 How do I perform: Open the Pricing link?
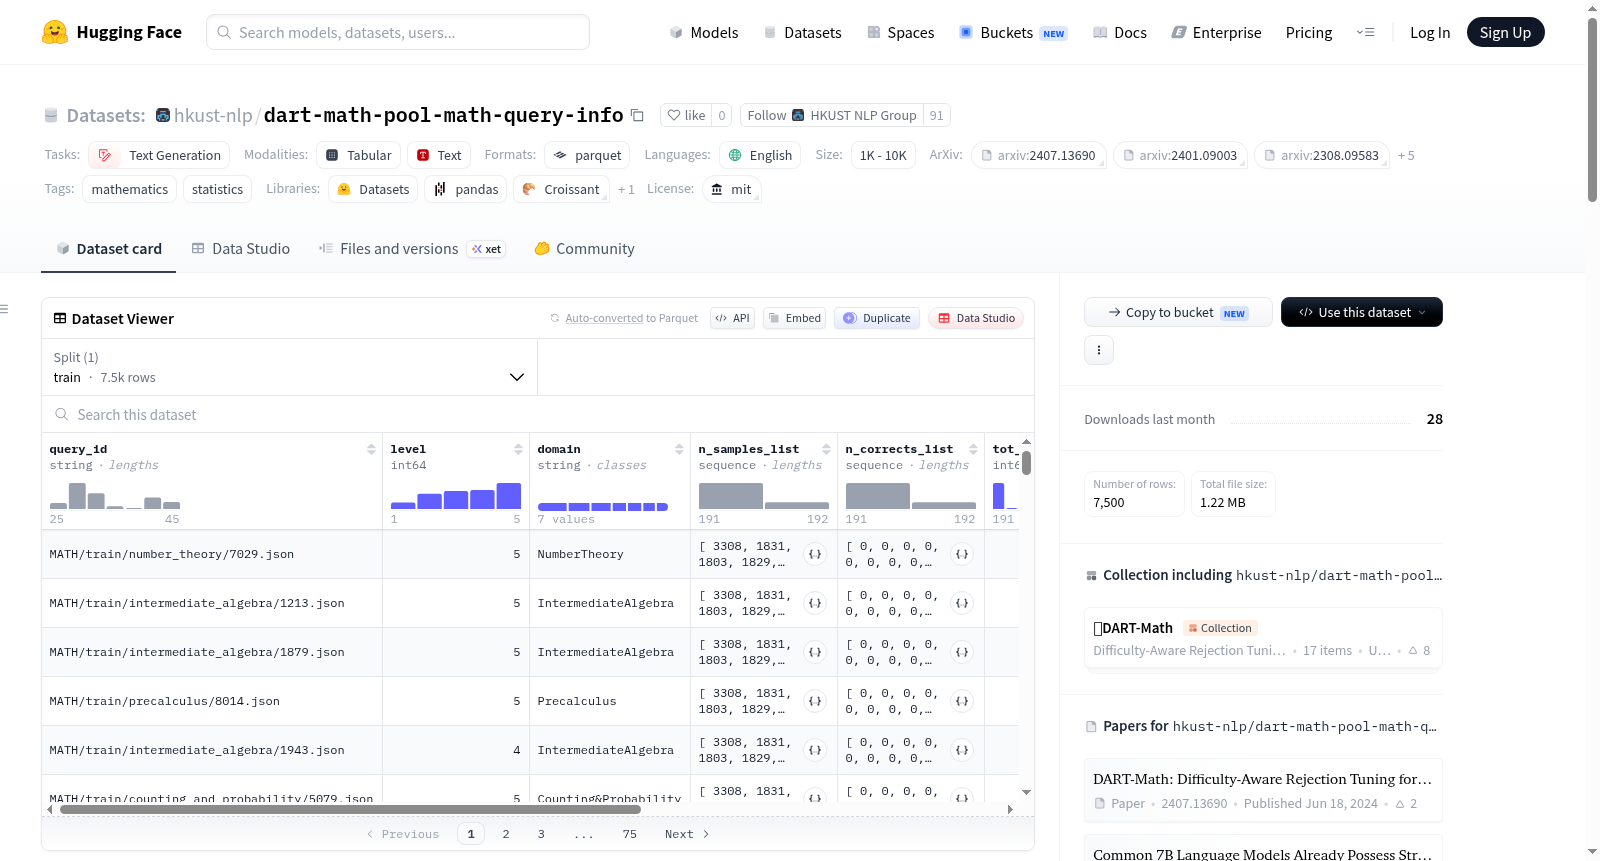pyautogui.click(x=1309, y=32)
